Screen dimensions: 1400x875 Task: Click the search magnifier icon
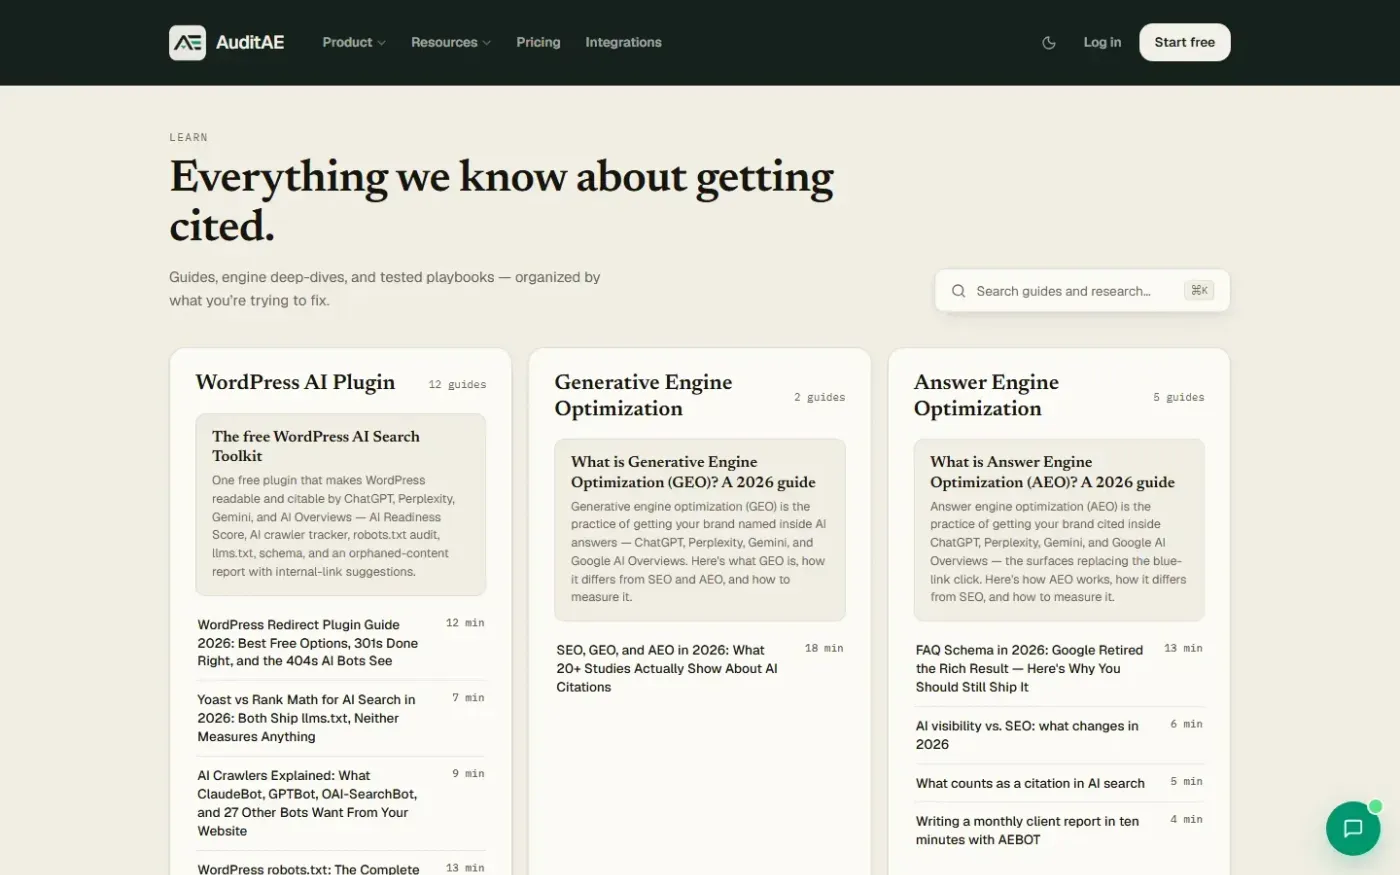[x=958, y=291]
